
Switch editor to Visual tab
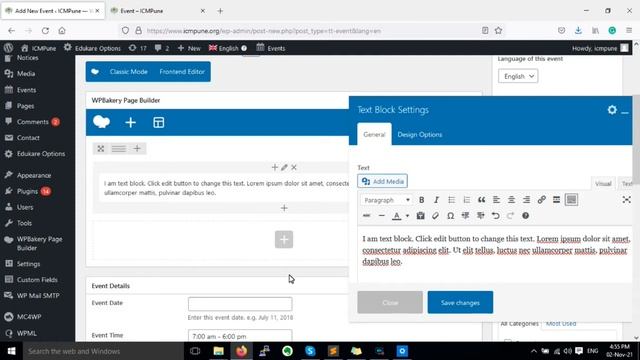[603, 184]
